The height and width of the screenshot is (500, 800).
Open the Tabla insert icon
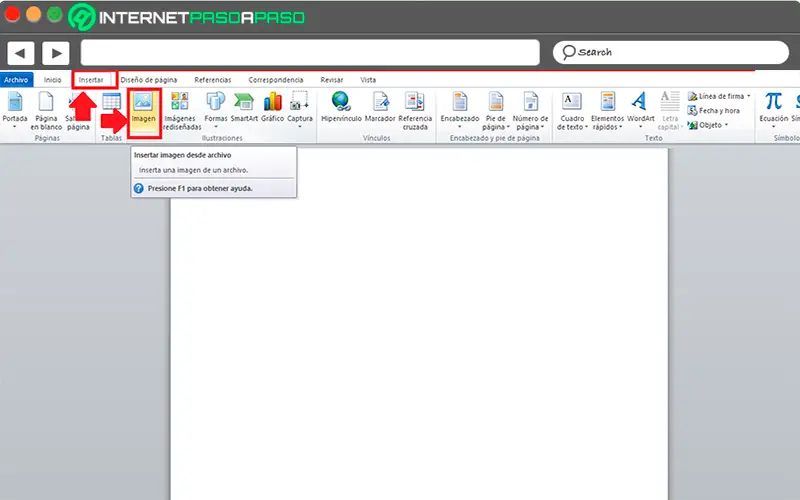[x=111, y=102]
